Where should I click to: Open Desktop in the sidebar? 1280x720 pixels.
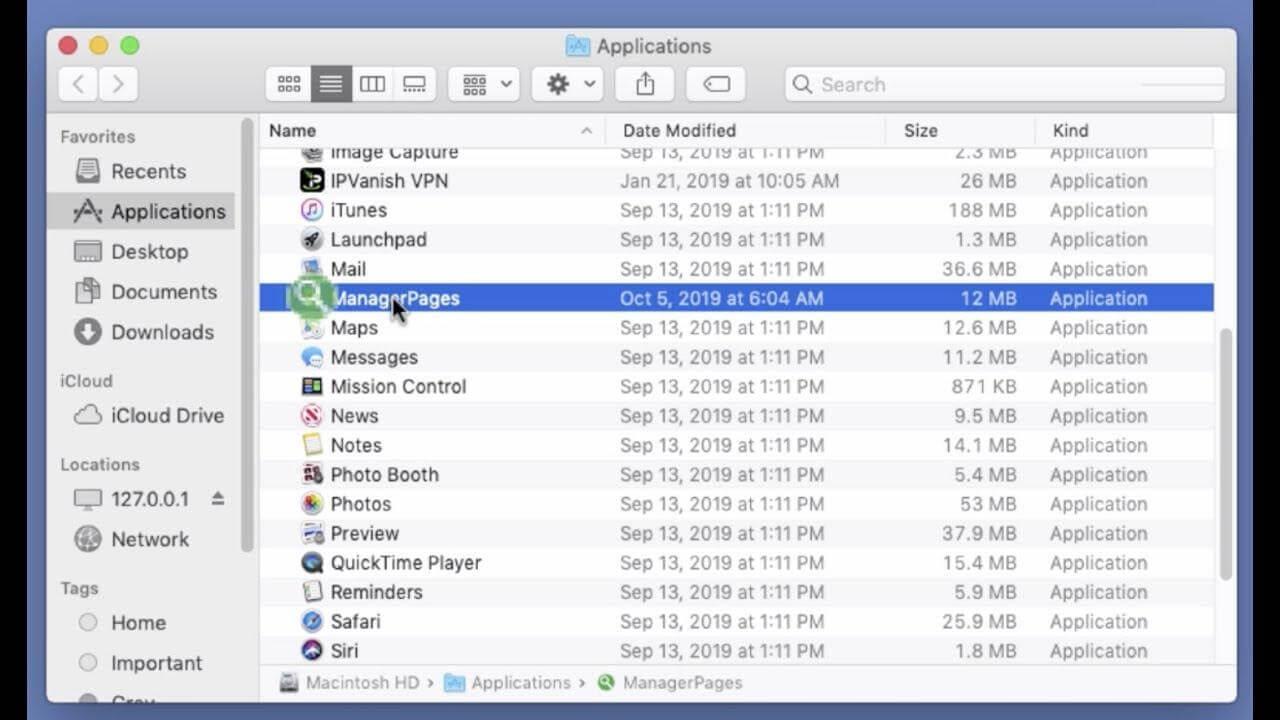tap(140, 252)
